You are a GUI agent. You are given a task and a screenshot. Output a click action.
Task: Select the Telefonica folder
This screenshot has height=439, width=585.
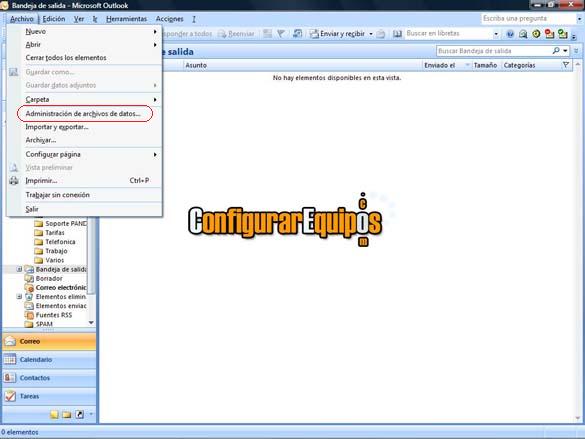[x=55, y=242]
